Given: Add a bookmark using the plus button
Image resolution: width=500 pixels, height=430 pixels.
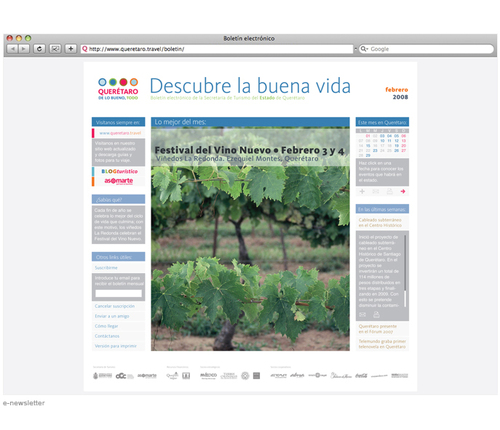Looking at the screenshot, I should coord(70,49).
